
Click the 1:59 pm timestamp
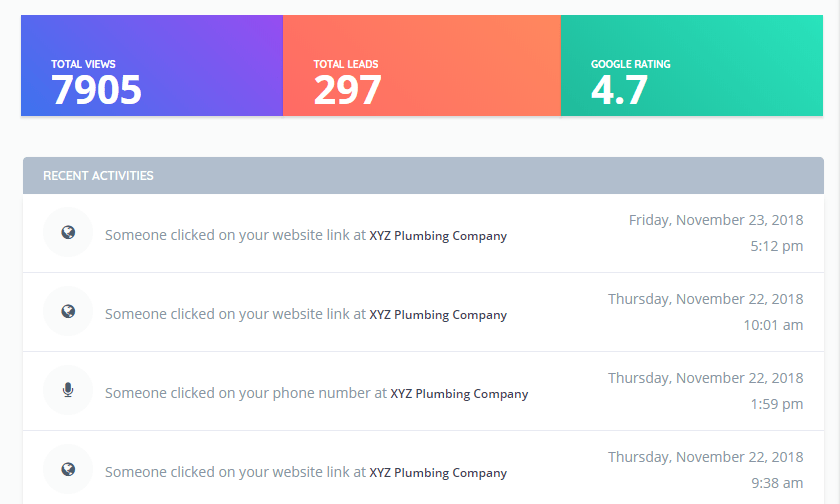pyautogui.click(x=776, y=404)
